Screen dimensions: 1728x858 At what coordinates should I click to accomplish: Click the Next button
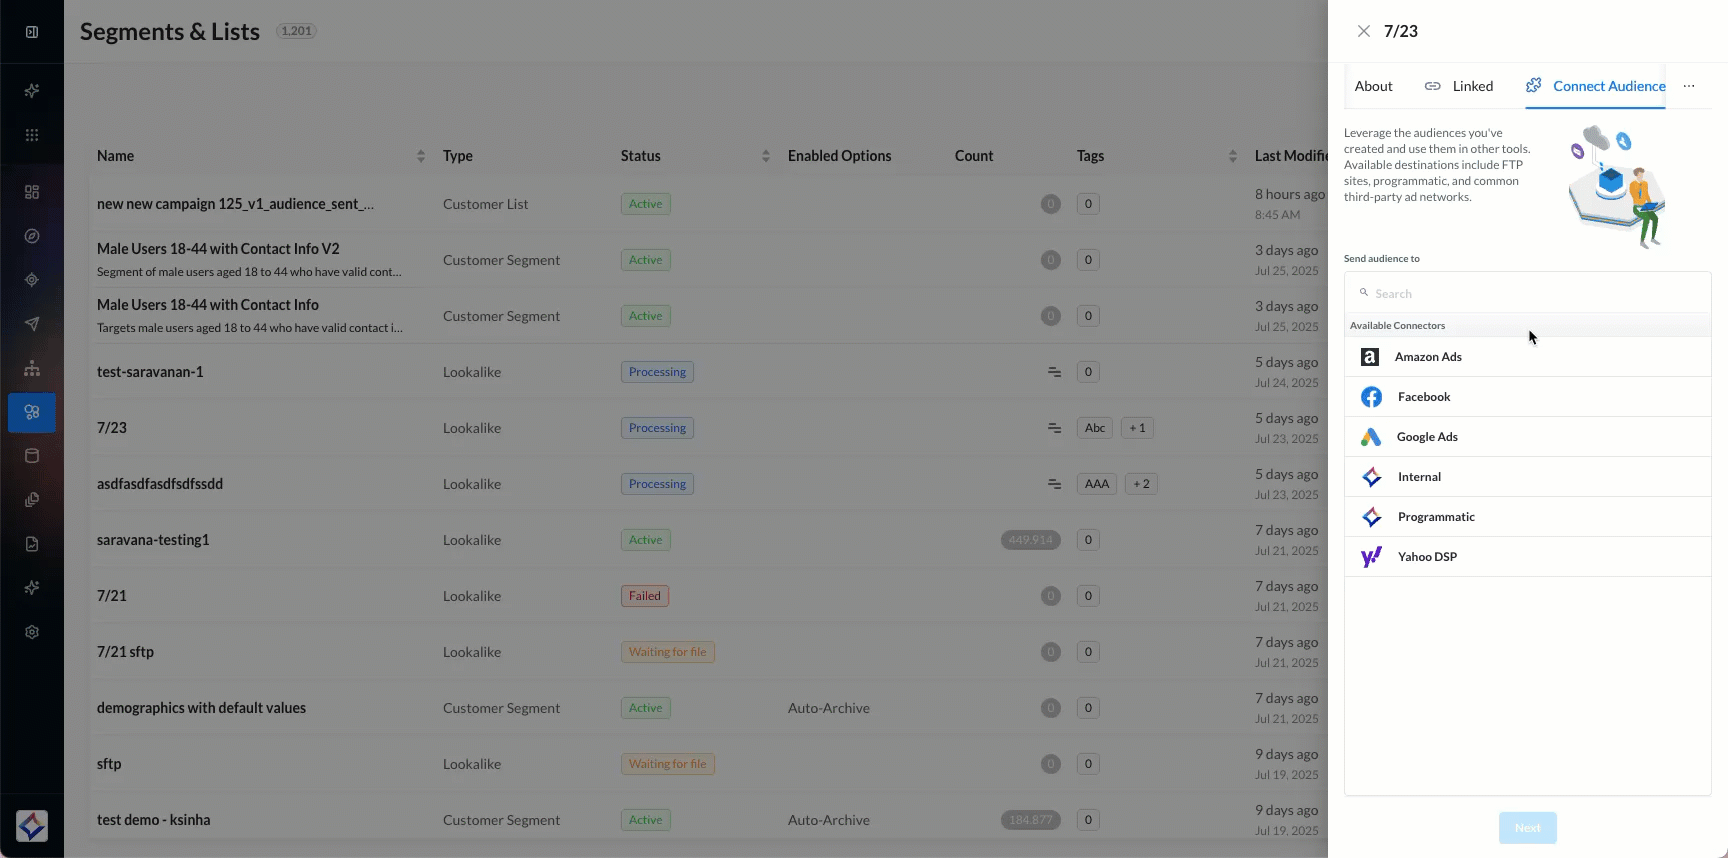(1527, 828)
